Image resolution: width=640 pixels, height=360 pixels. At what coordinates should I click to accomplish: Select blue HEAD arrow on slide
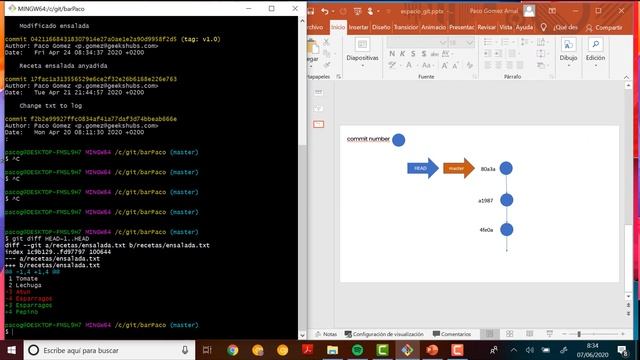[423, 168]
